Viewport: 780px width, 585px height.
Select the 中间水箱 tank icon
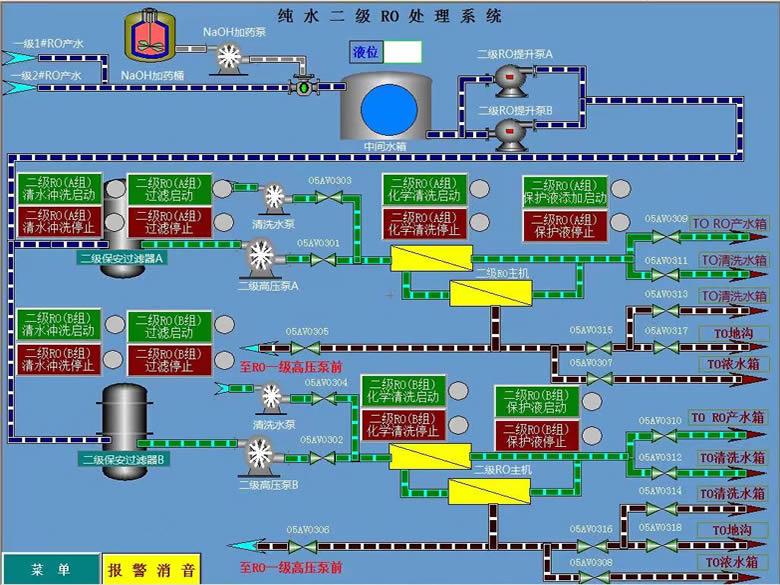tap(382, 104)
